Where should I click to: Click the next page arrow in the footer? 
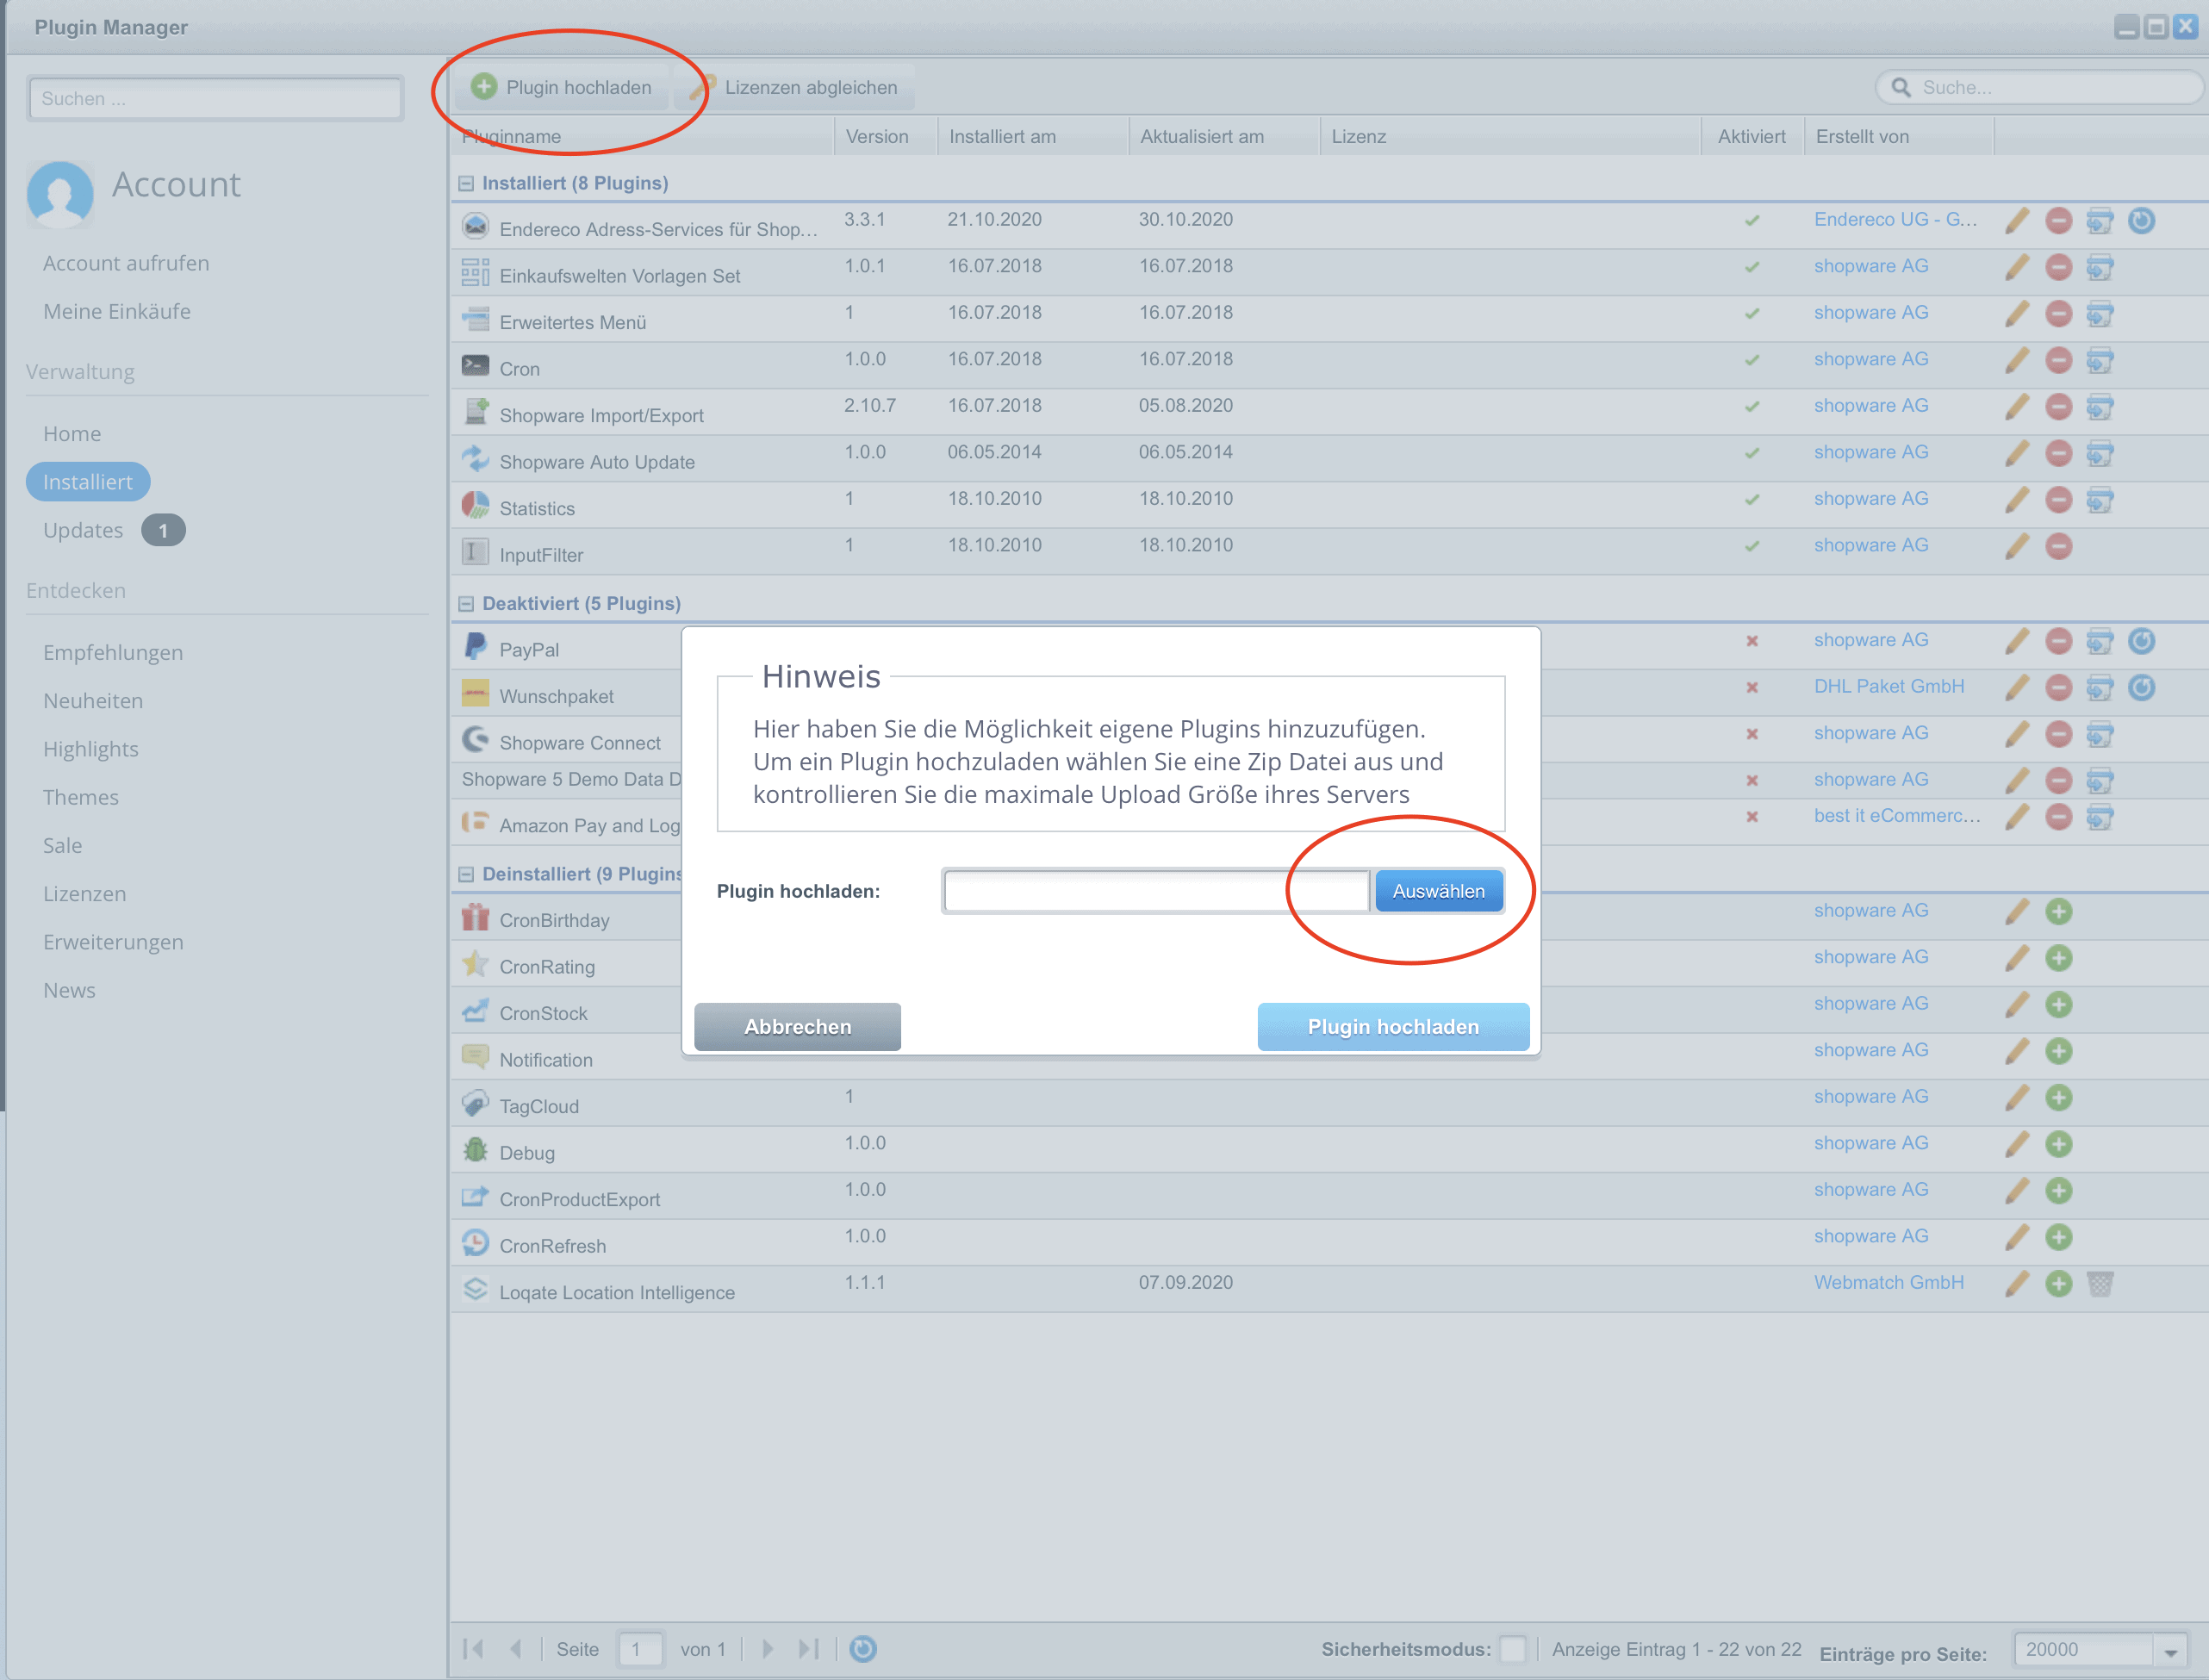767,1649
